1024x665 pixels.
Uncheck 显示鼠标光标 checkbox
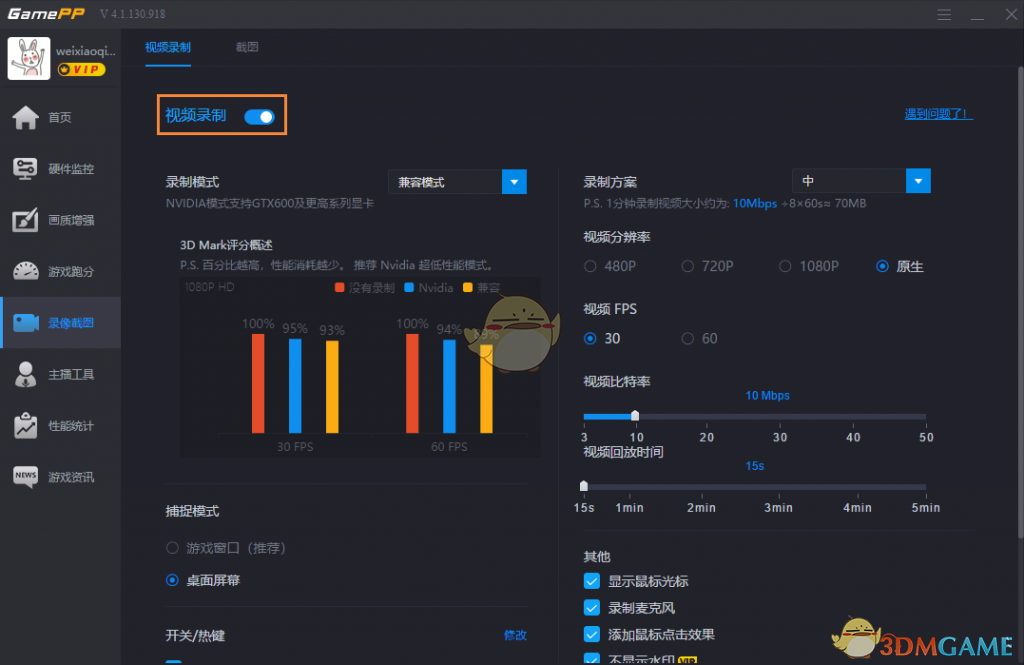pyautogui.click(x=592, y=581)
